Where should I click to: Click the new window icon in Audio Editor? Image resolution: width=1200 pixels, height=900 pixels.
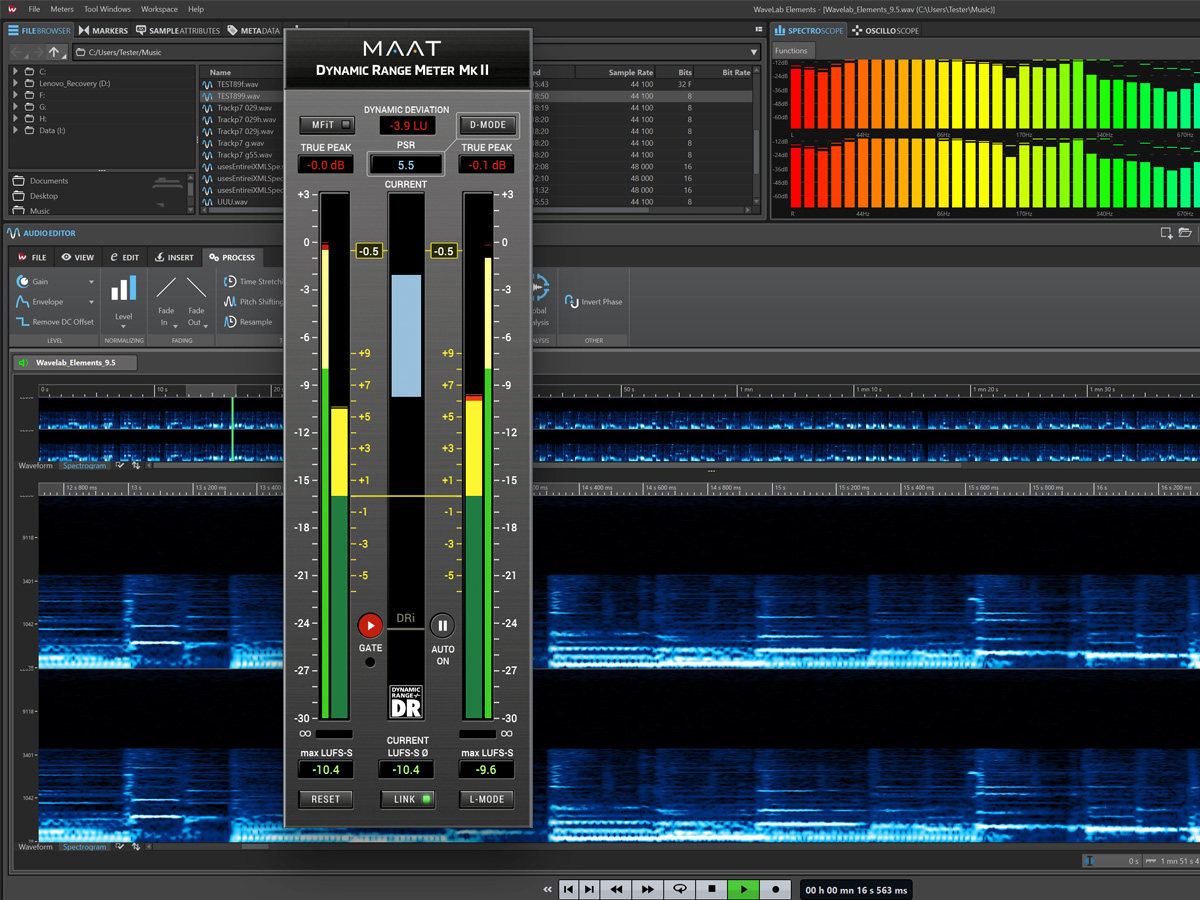pos(1167,233)
